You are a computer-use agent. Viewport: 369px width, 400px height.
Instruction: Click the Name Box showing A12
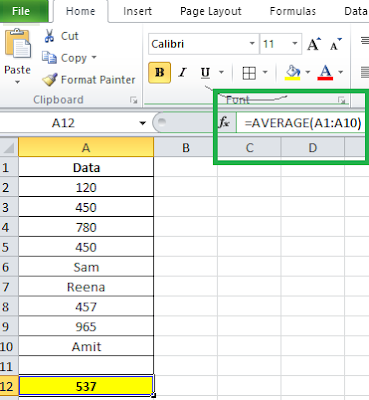tap(63, 123)
